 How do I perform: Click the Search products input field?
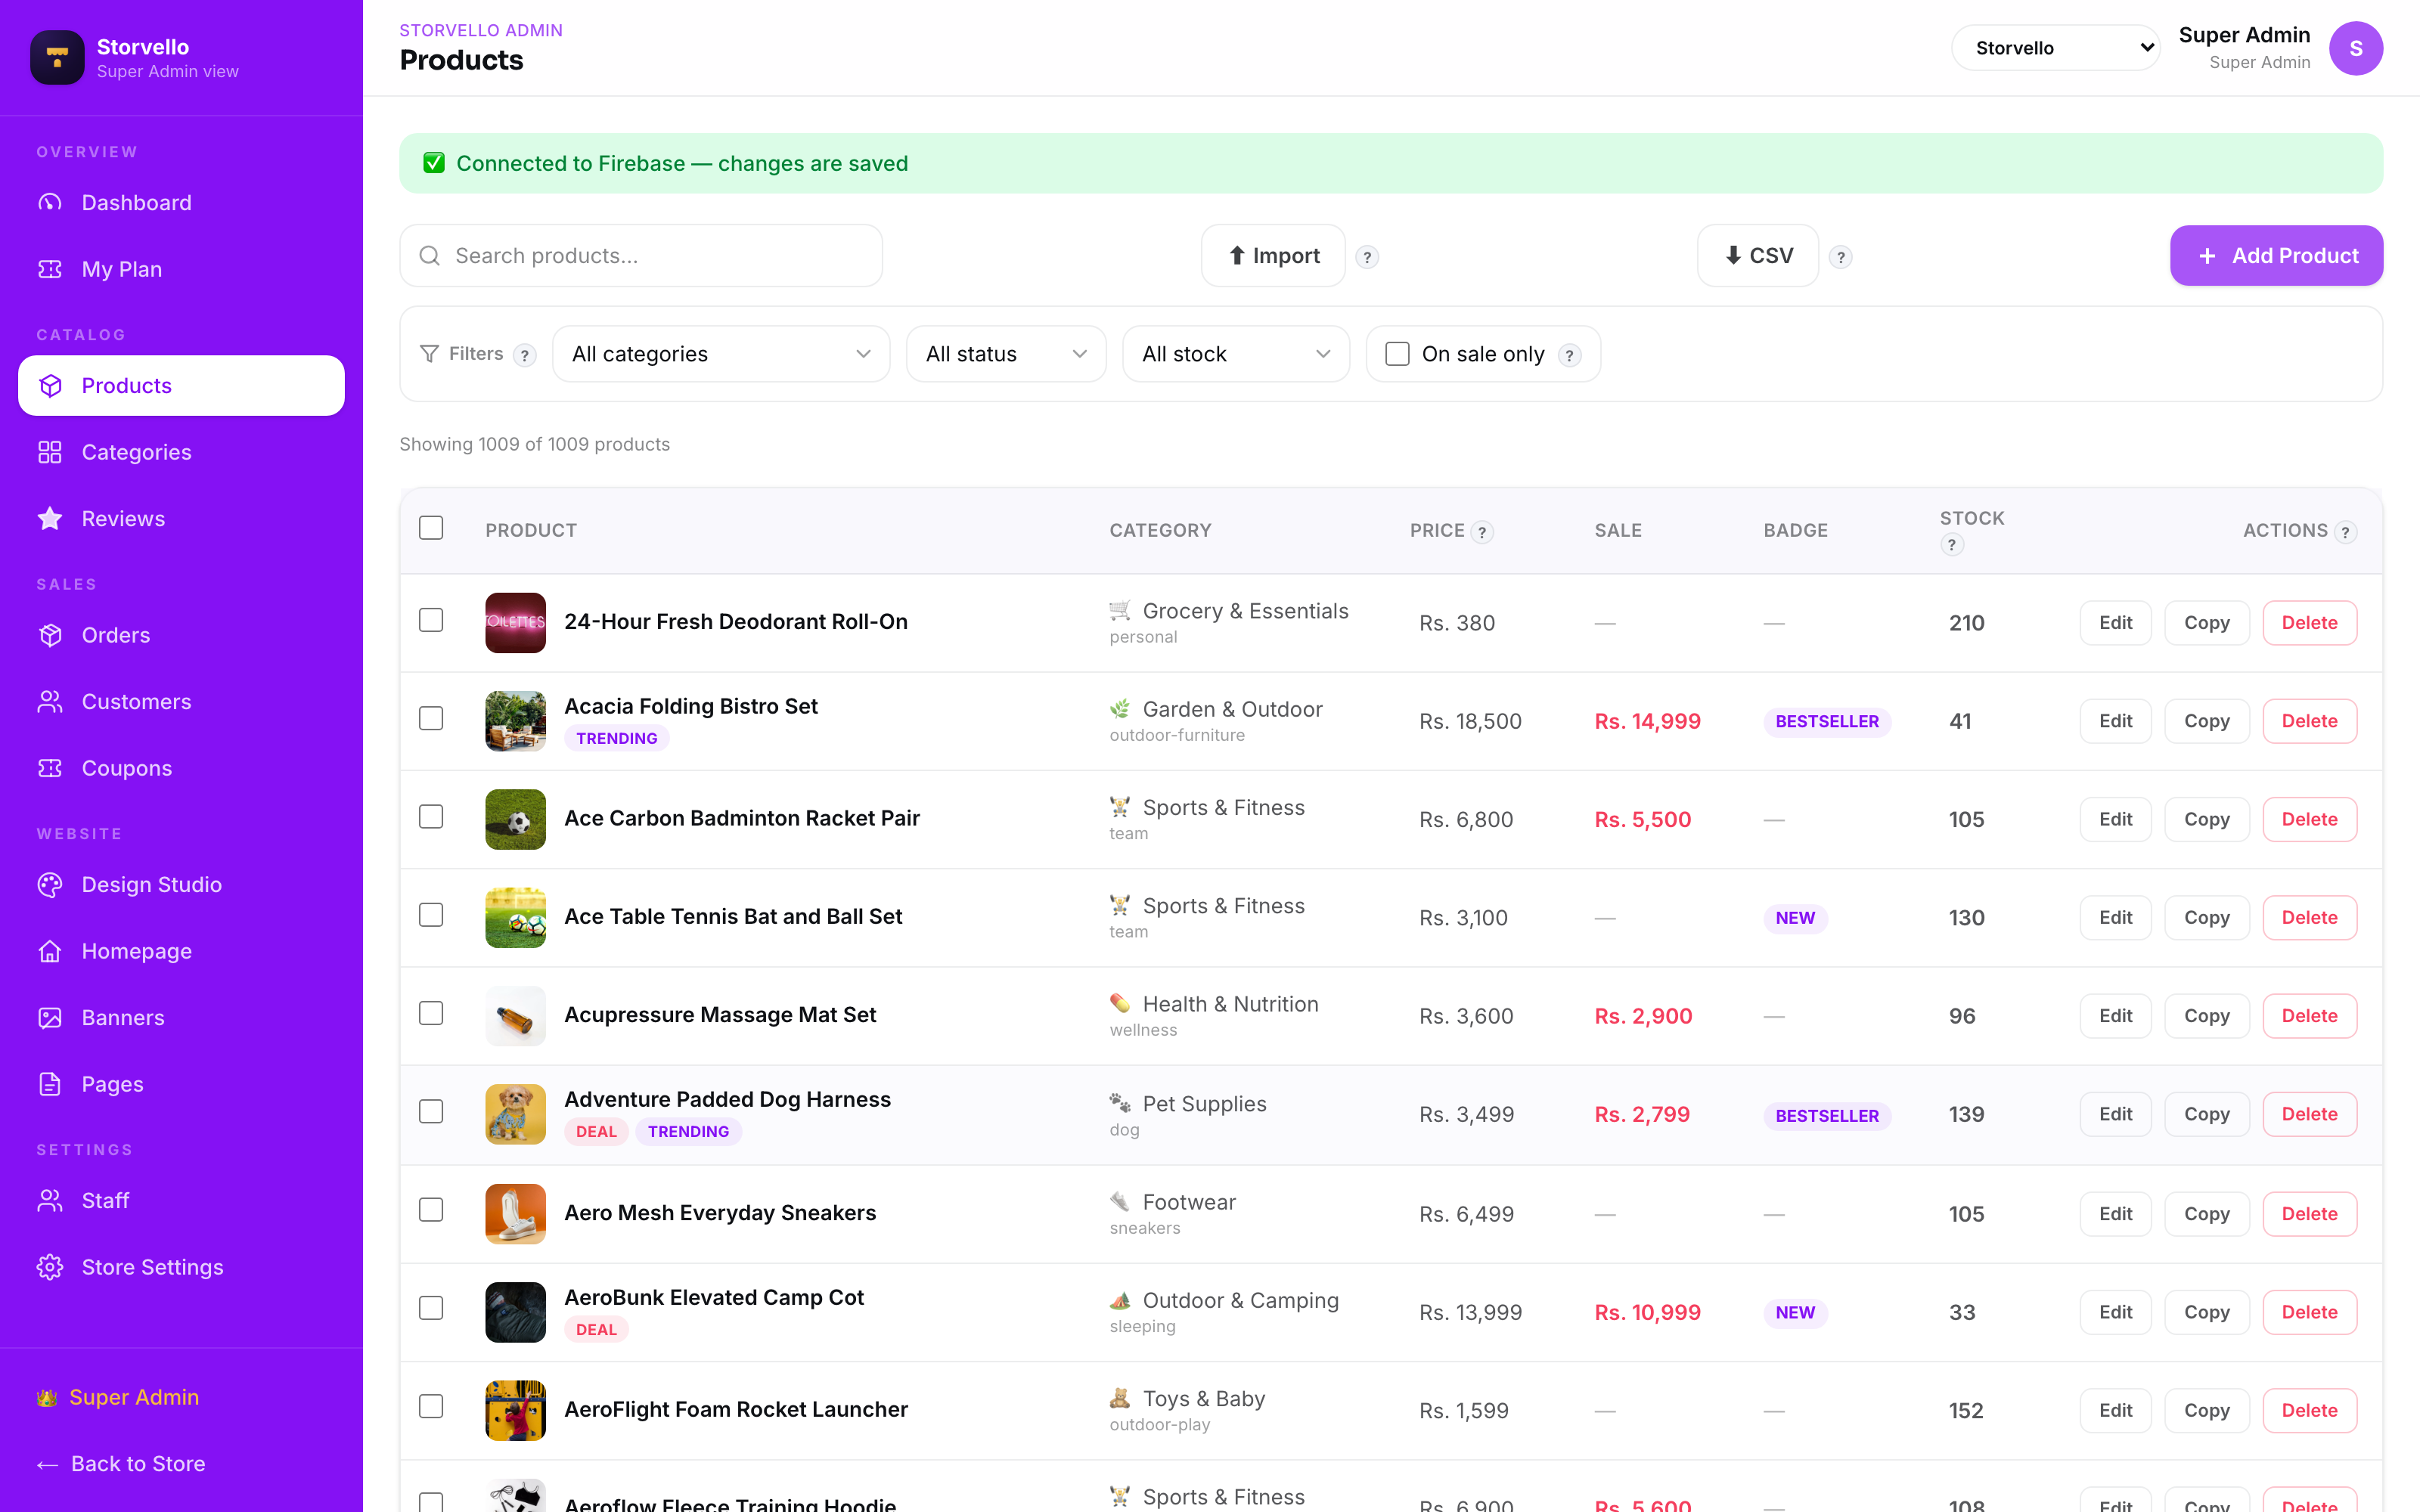point(641,256)
